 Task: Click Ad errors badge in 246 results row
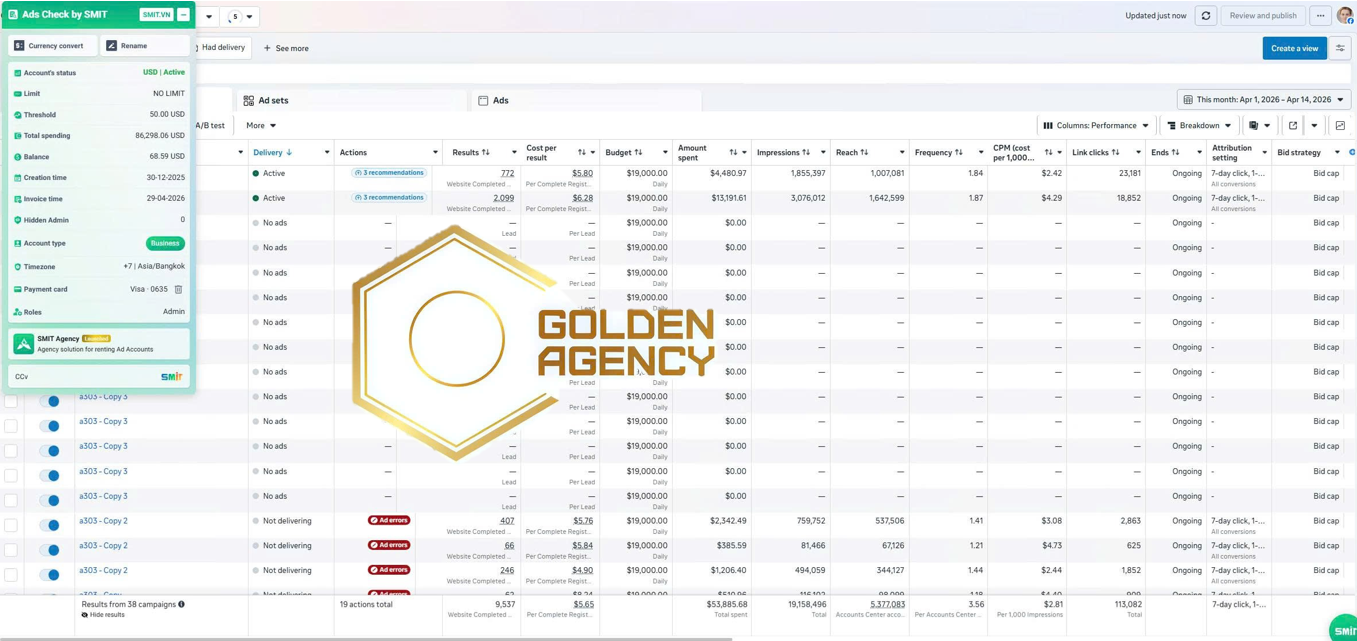[389, 570]
